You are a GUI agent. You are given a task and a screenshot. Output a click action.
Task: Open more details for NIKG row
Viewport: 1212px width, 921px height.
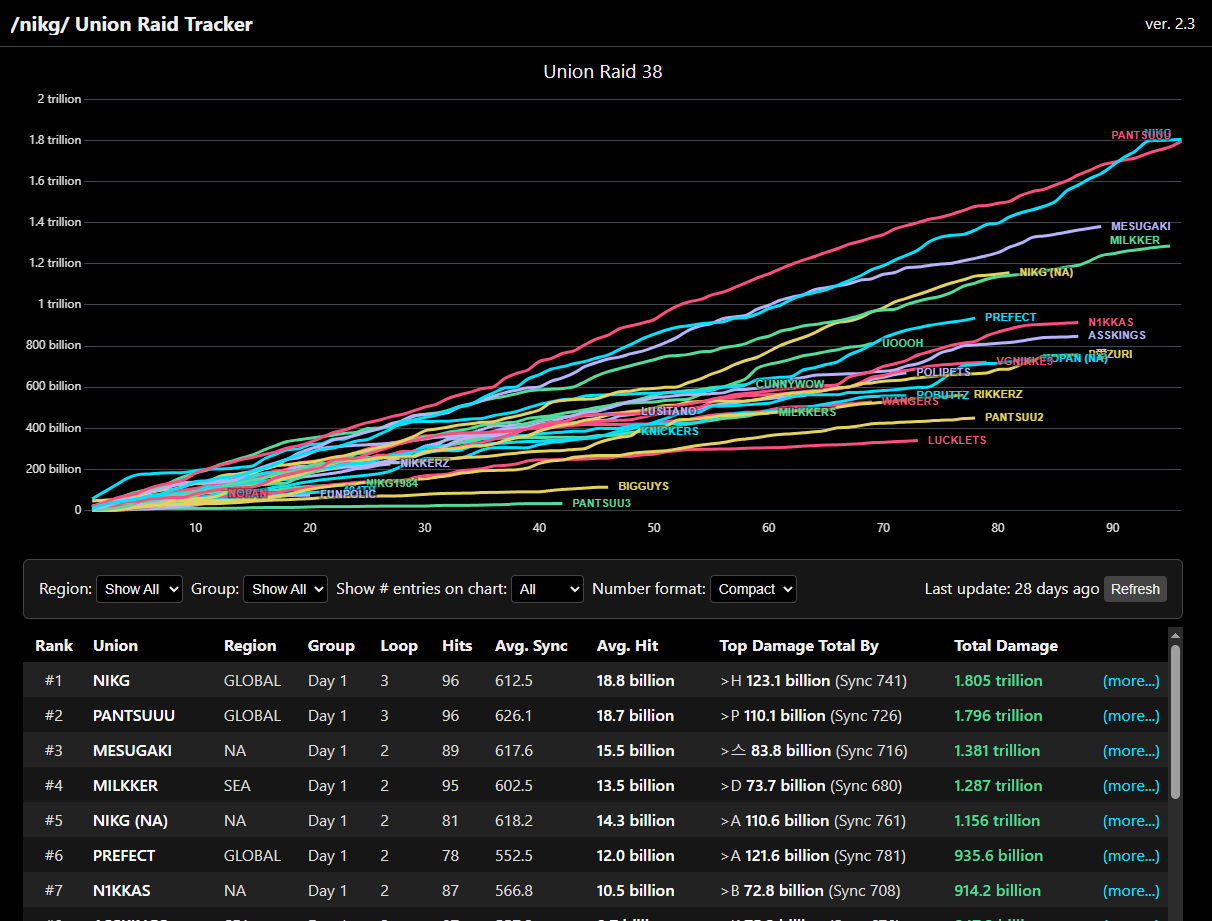point(1131,681)
